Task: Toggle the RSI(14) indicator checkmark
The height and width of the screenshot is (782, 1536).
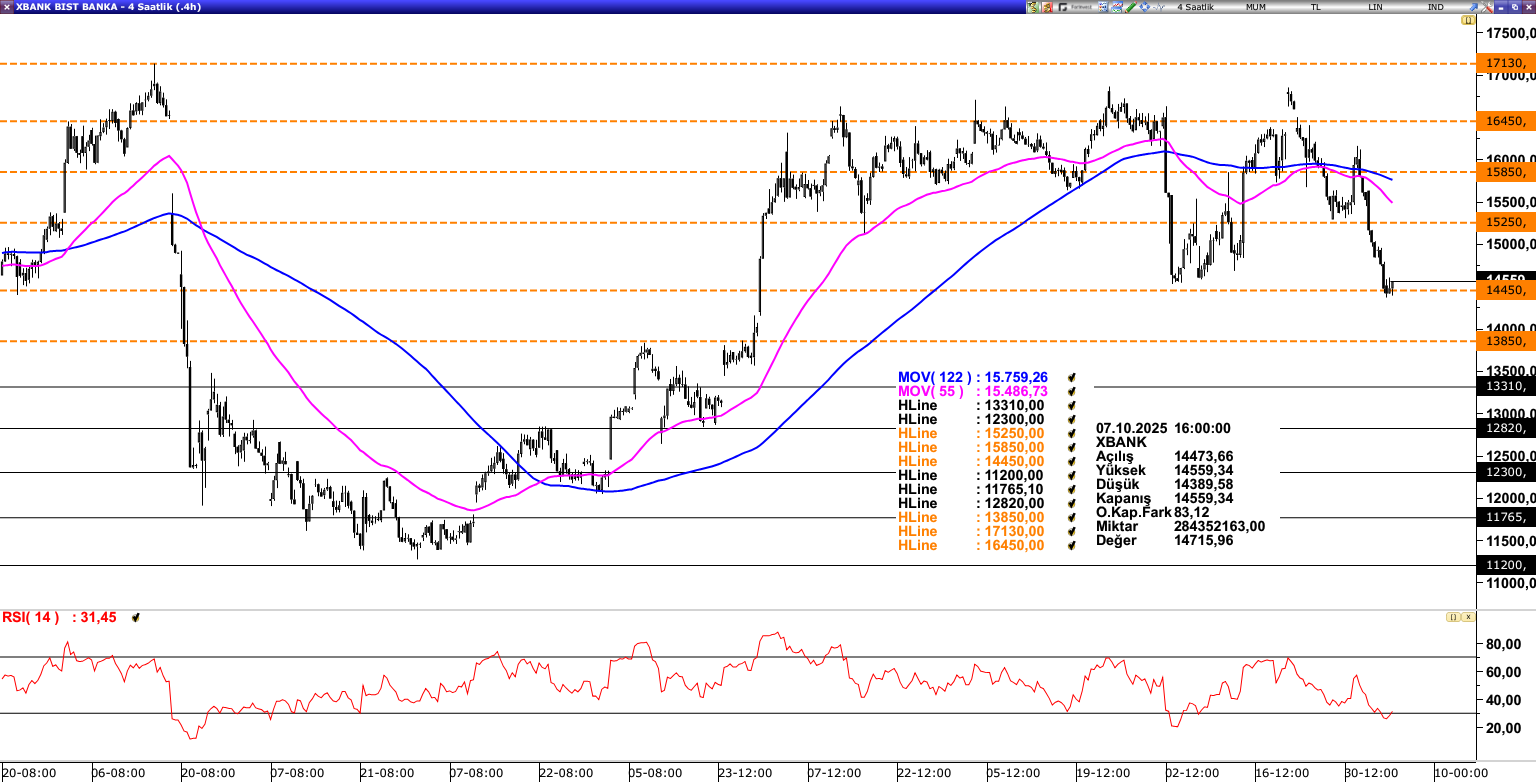Action: coord(135,618)
